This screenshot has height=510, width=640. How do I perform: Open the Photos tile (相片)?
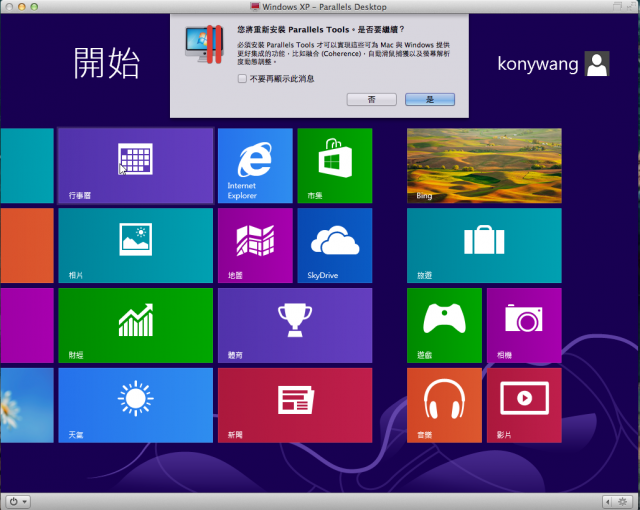pyautogui.click(x=136, y=246)
